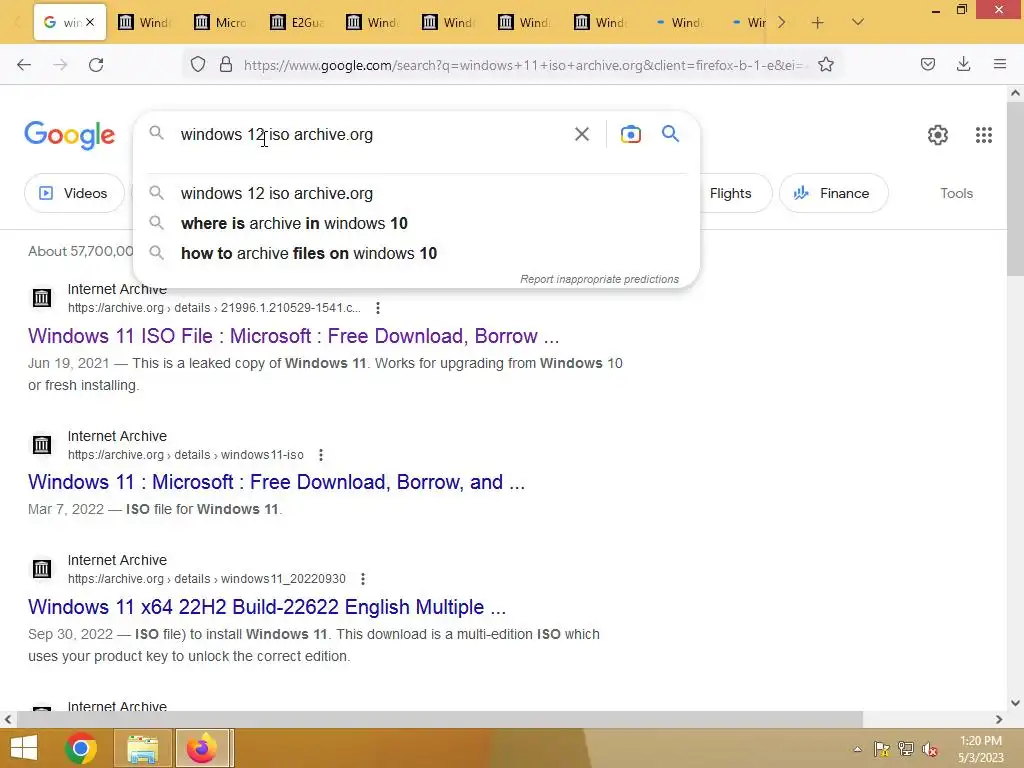Screen dimensions: 1024x768
Task: Search by image with camera icon
Action: click(x=630, y=134)
